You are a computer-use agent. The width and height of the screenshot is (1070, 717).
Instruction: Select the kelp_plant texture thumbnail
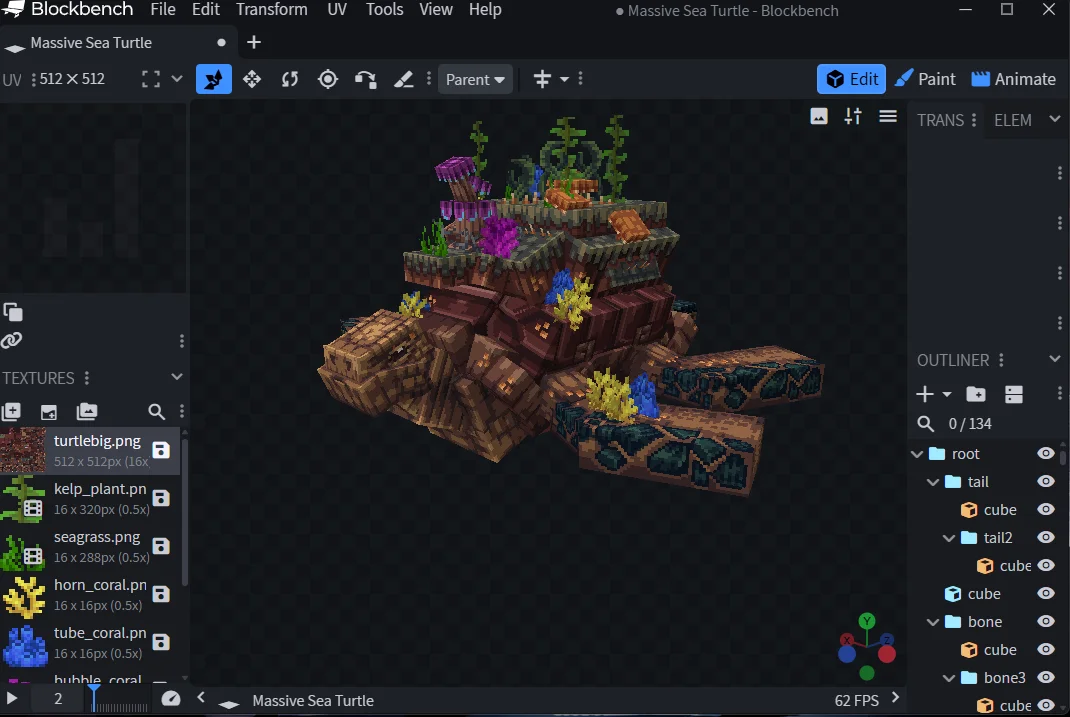pos(23,498)
